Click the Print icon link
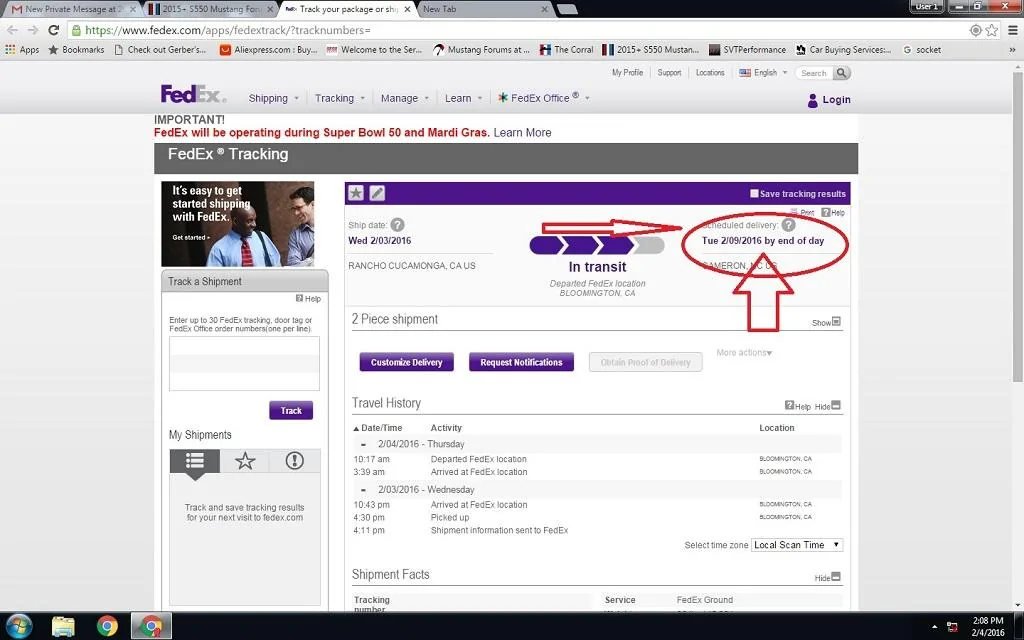 click(803, 213)
